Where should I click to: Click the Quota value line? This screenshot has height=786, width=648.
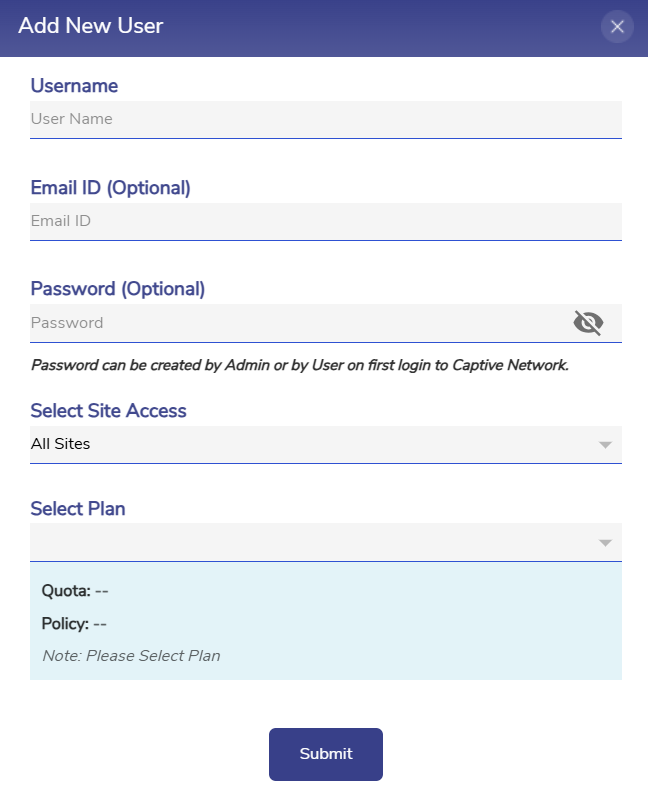75,591
